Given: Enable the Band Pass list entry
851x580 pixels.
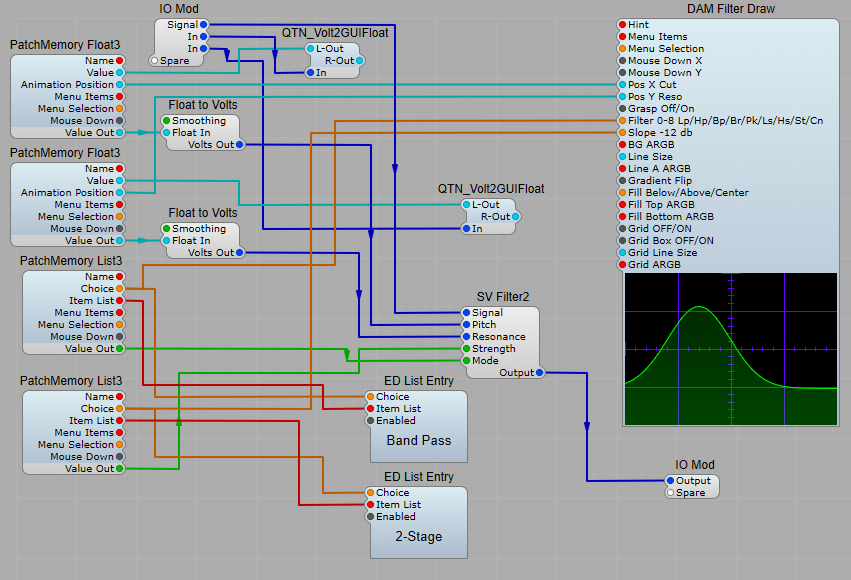Looking at the screenshot, I should click(369, 420).
